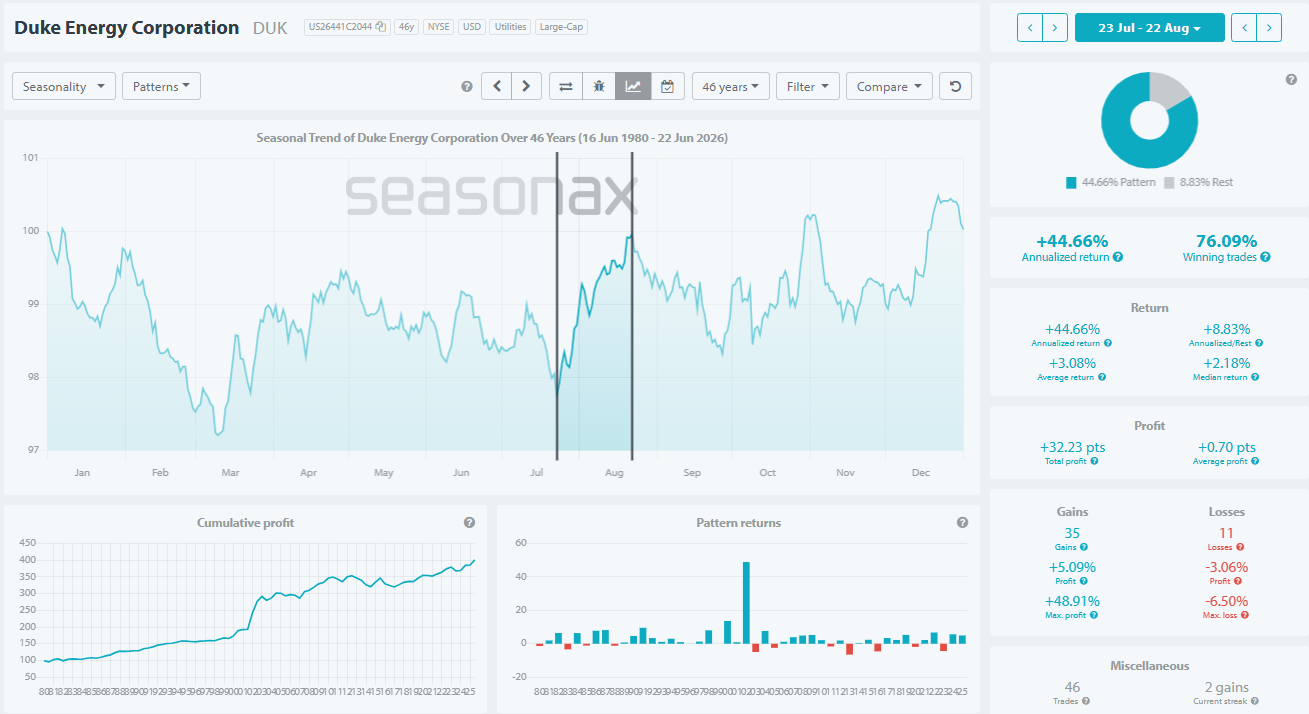Image resolution: width=1309 pixels, height=714 pixels.
Task: Open the Patterns dropdown
Action: pyautogui.click(x=161, y=86)
